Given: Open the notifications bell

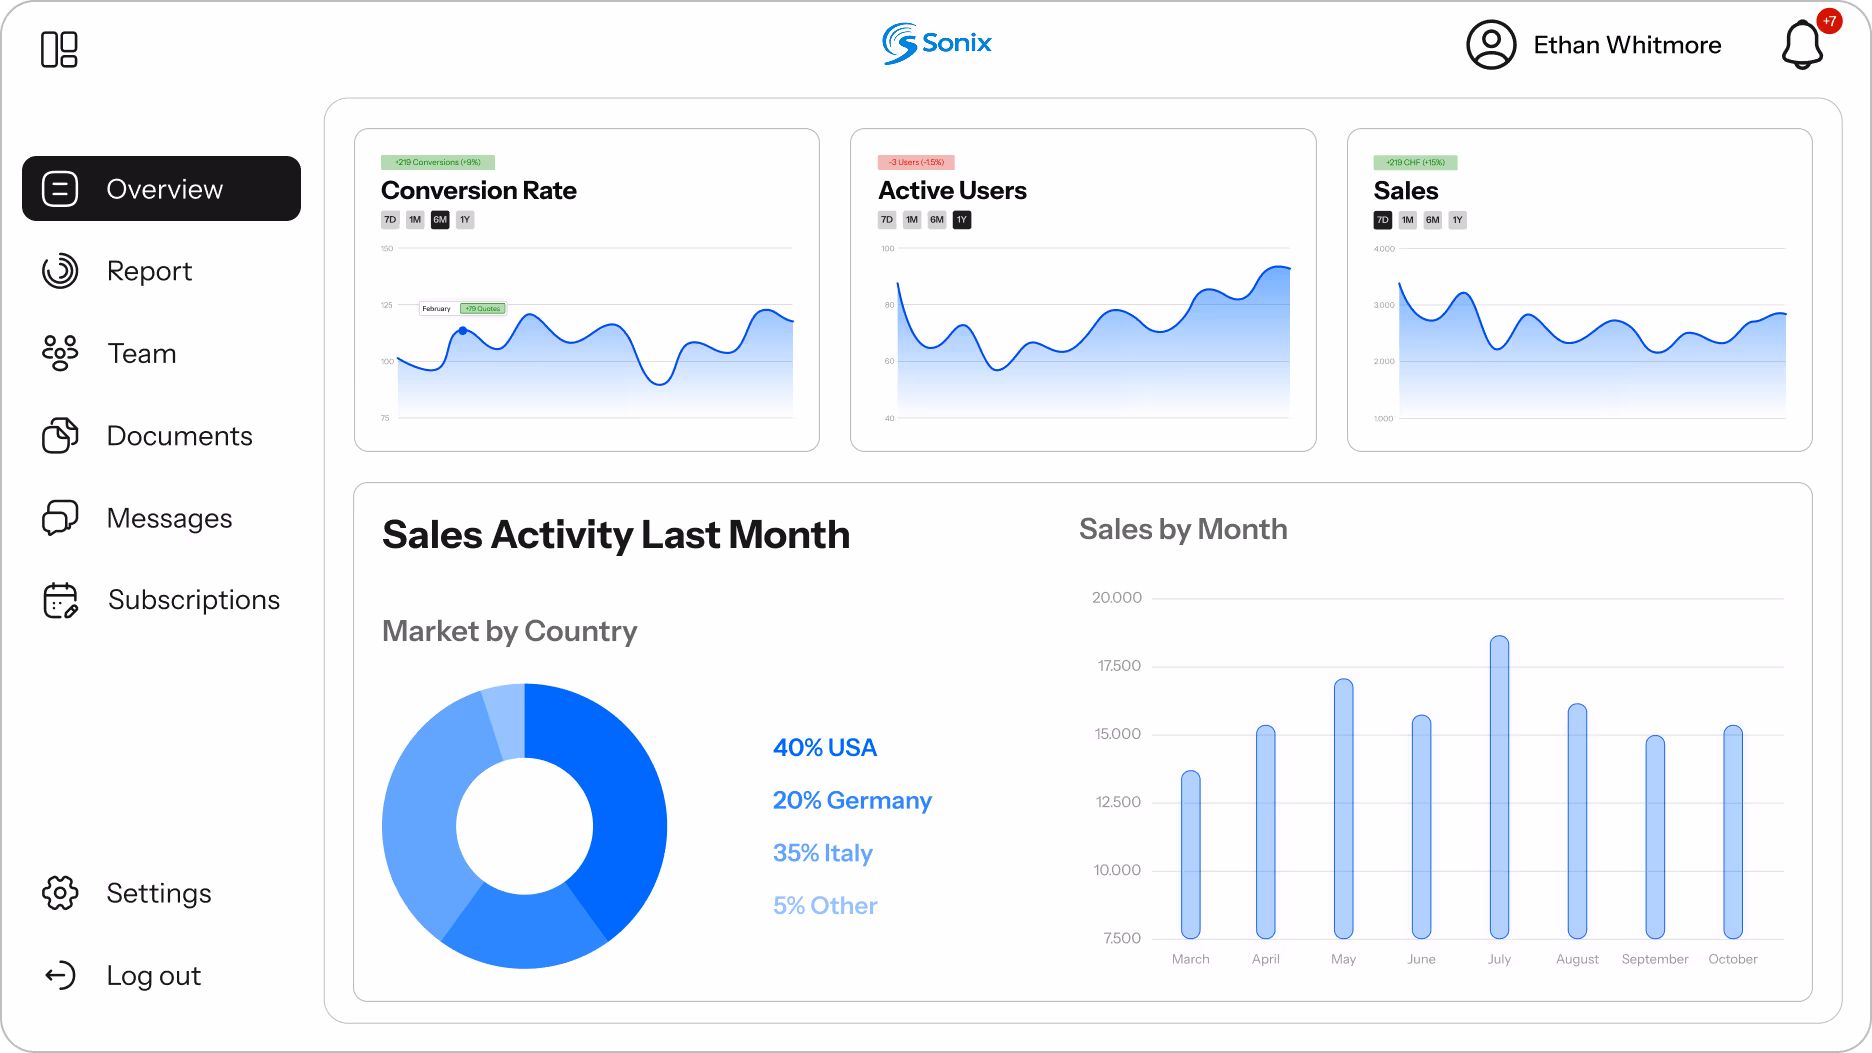Looking at the screenshot, I should [x=1802, y=46].
